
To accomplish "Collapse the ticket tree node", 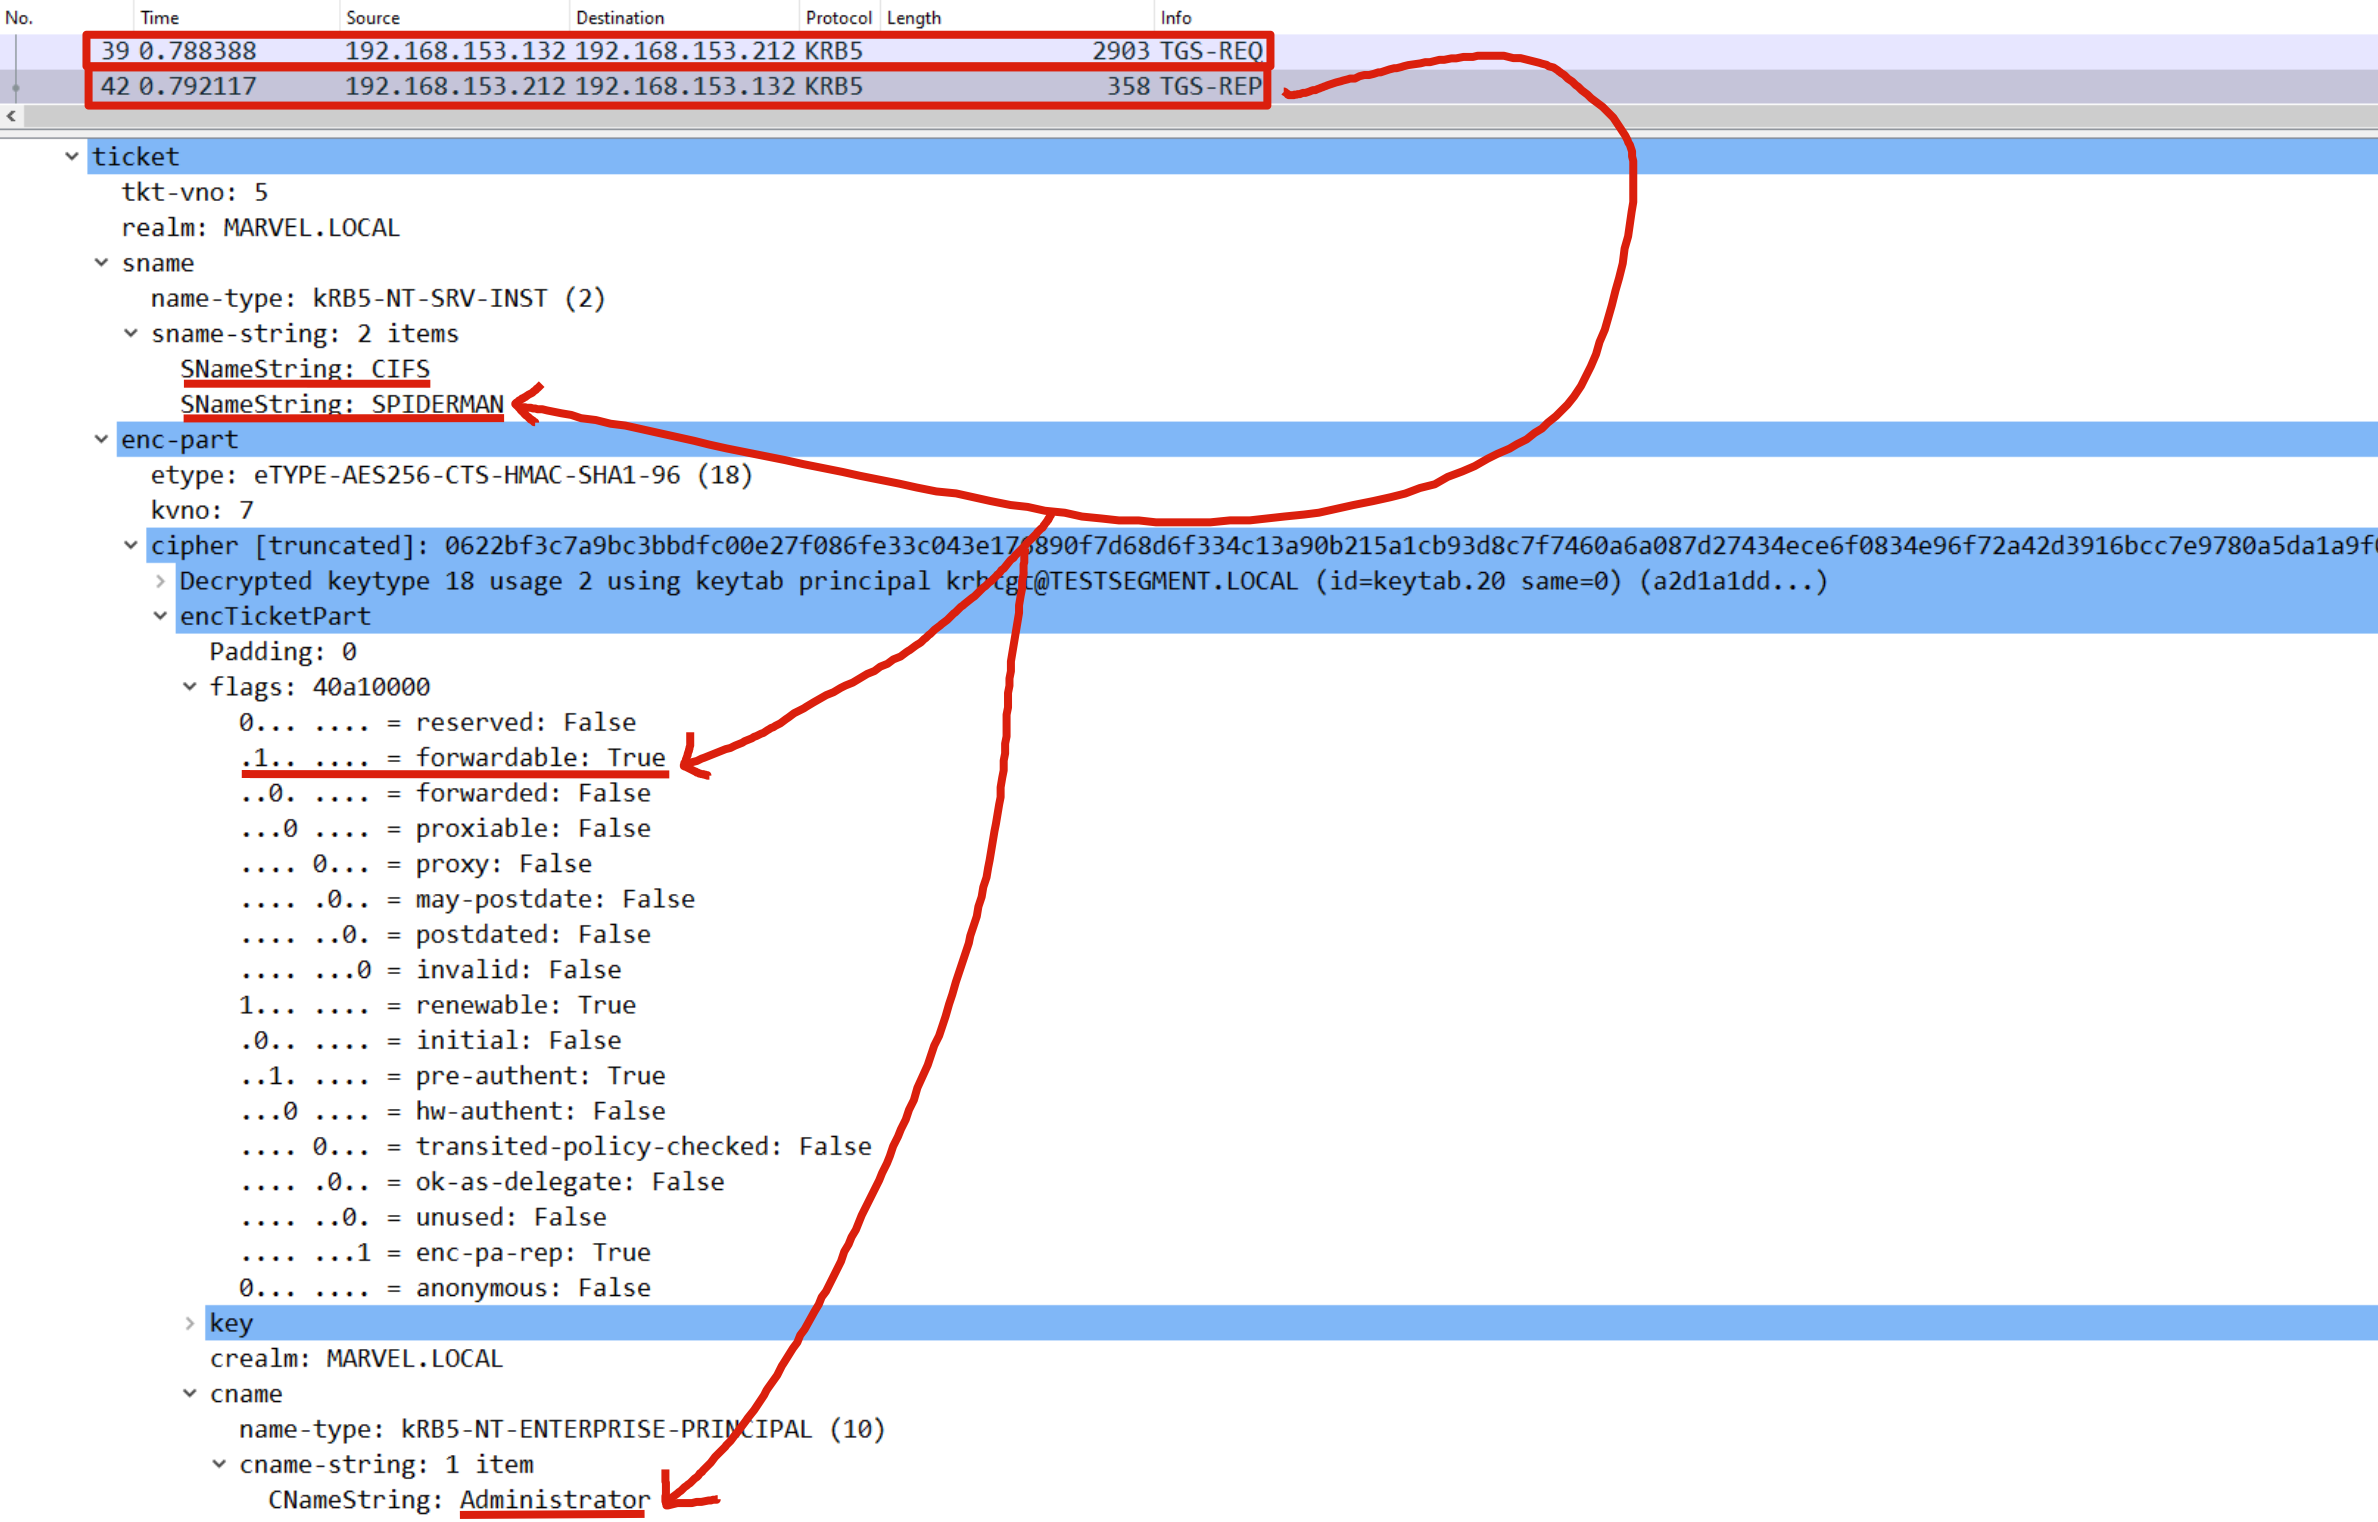I will 71,156.
